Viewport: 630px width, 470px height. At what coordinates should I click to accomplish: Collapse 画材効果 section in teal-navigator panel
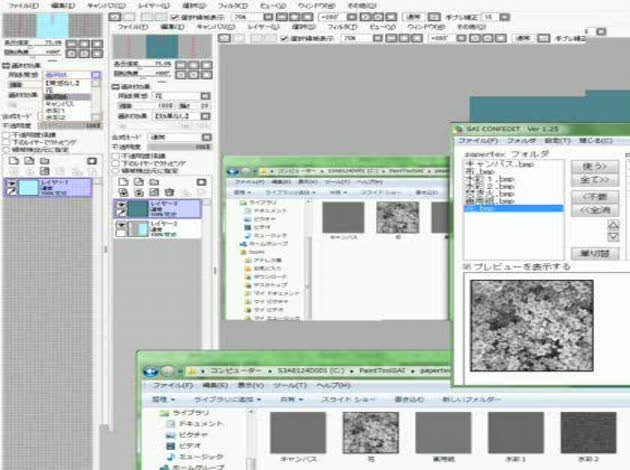tap(116, 87)
